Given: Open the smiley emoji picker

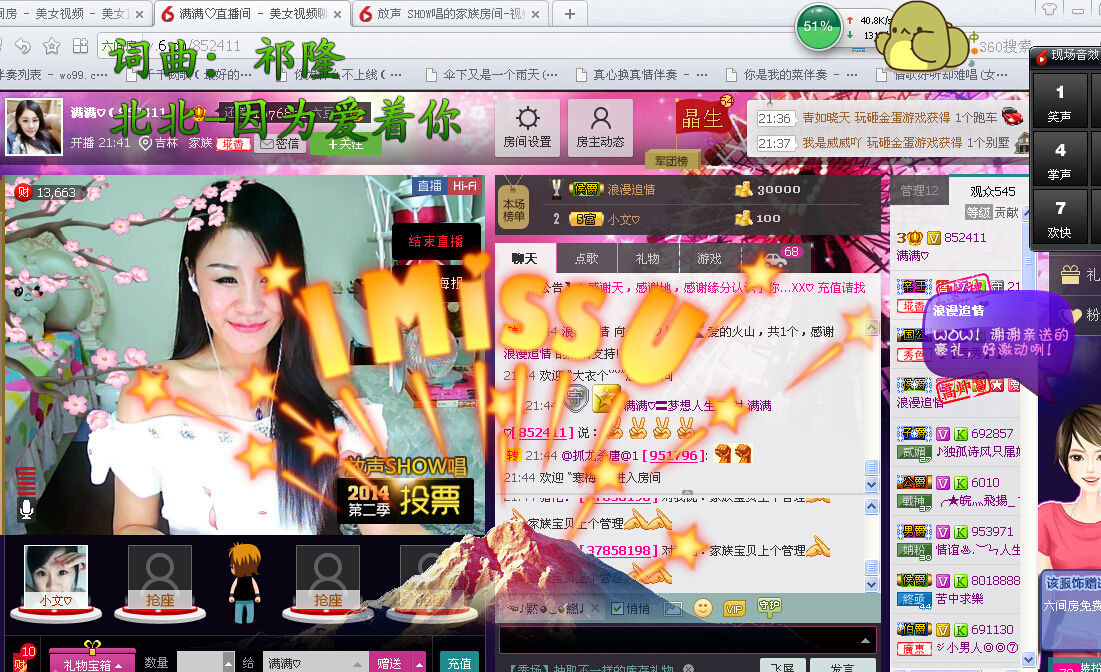Looking at the screenshot, I should click(703, 608).
